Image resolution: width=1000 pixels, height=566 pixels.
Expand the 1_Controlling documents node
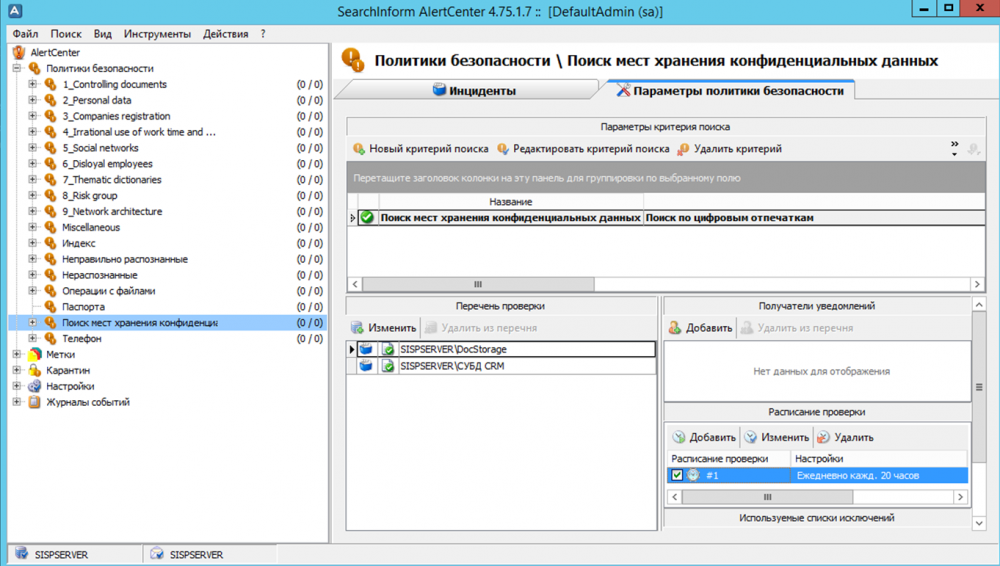point(33,84)
